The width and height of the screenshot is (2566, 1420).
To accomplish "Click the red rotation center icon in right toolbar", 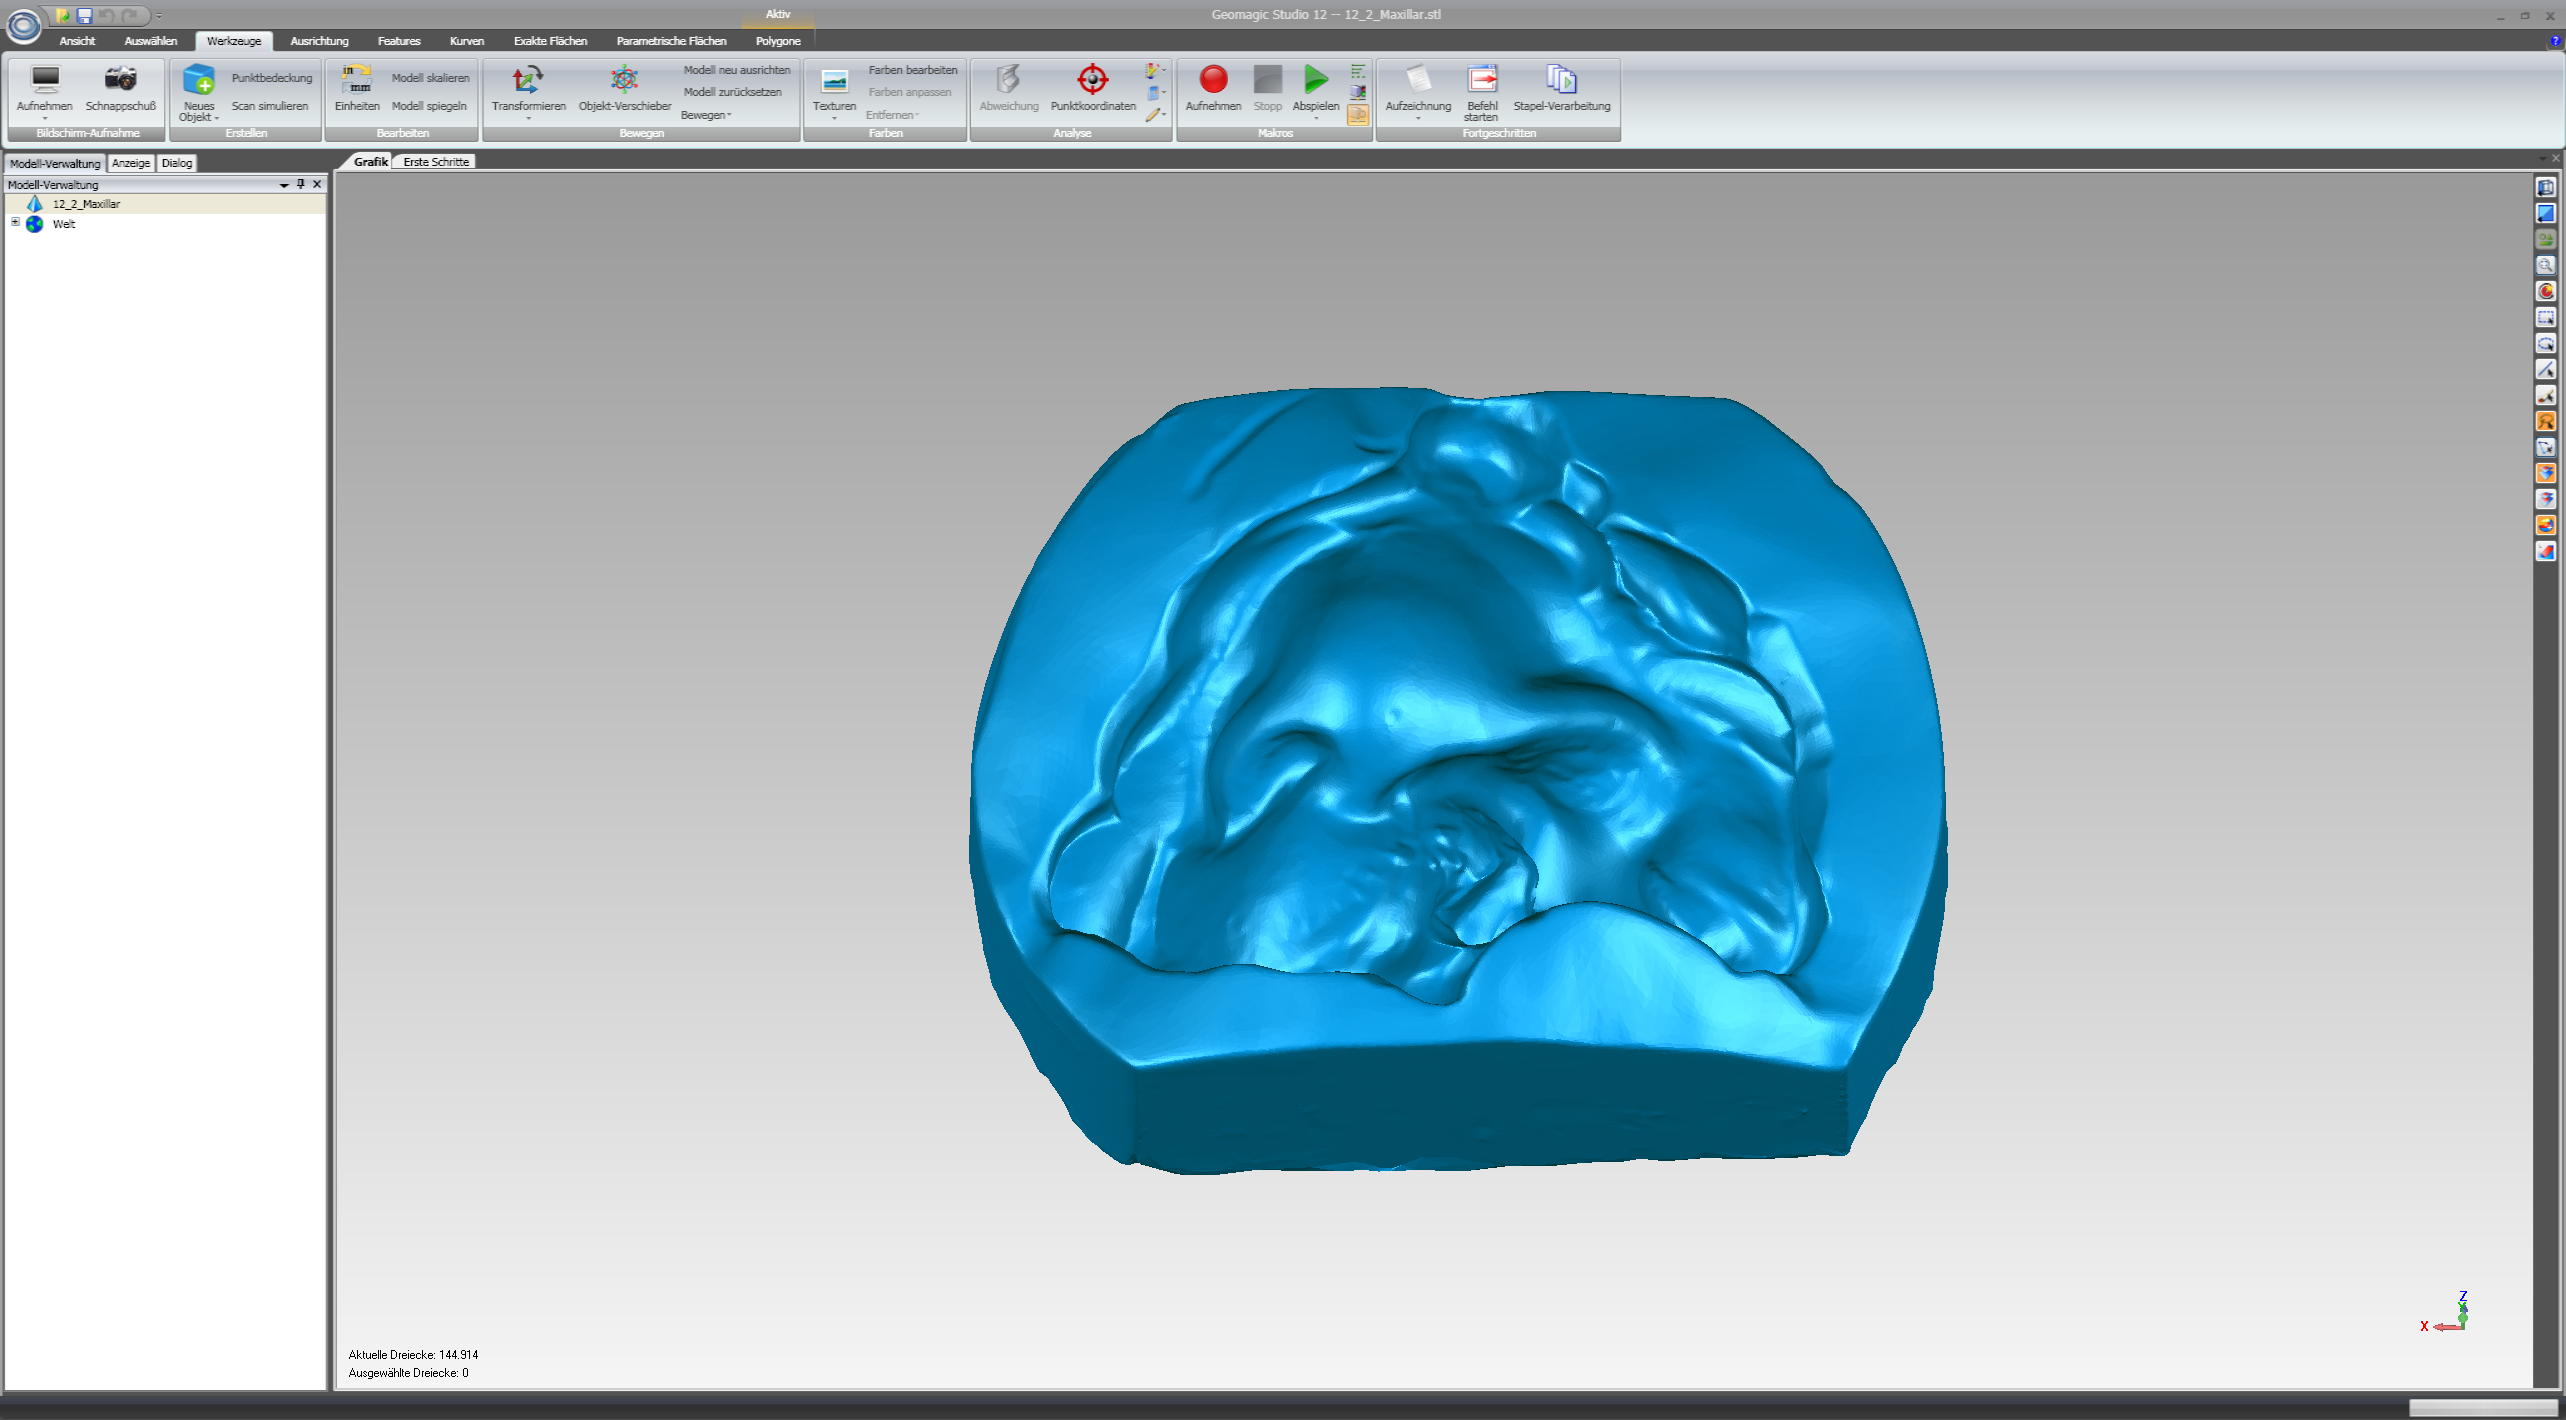I will tap(2546, 291).
